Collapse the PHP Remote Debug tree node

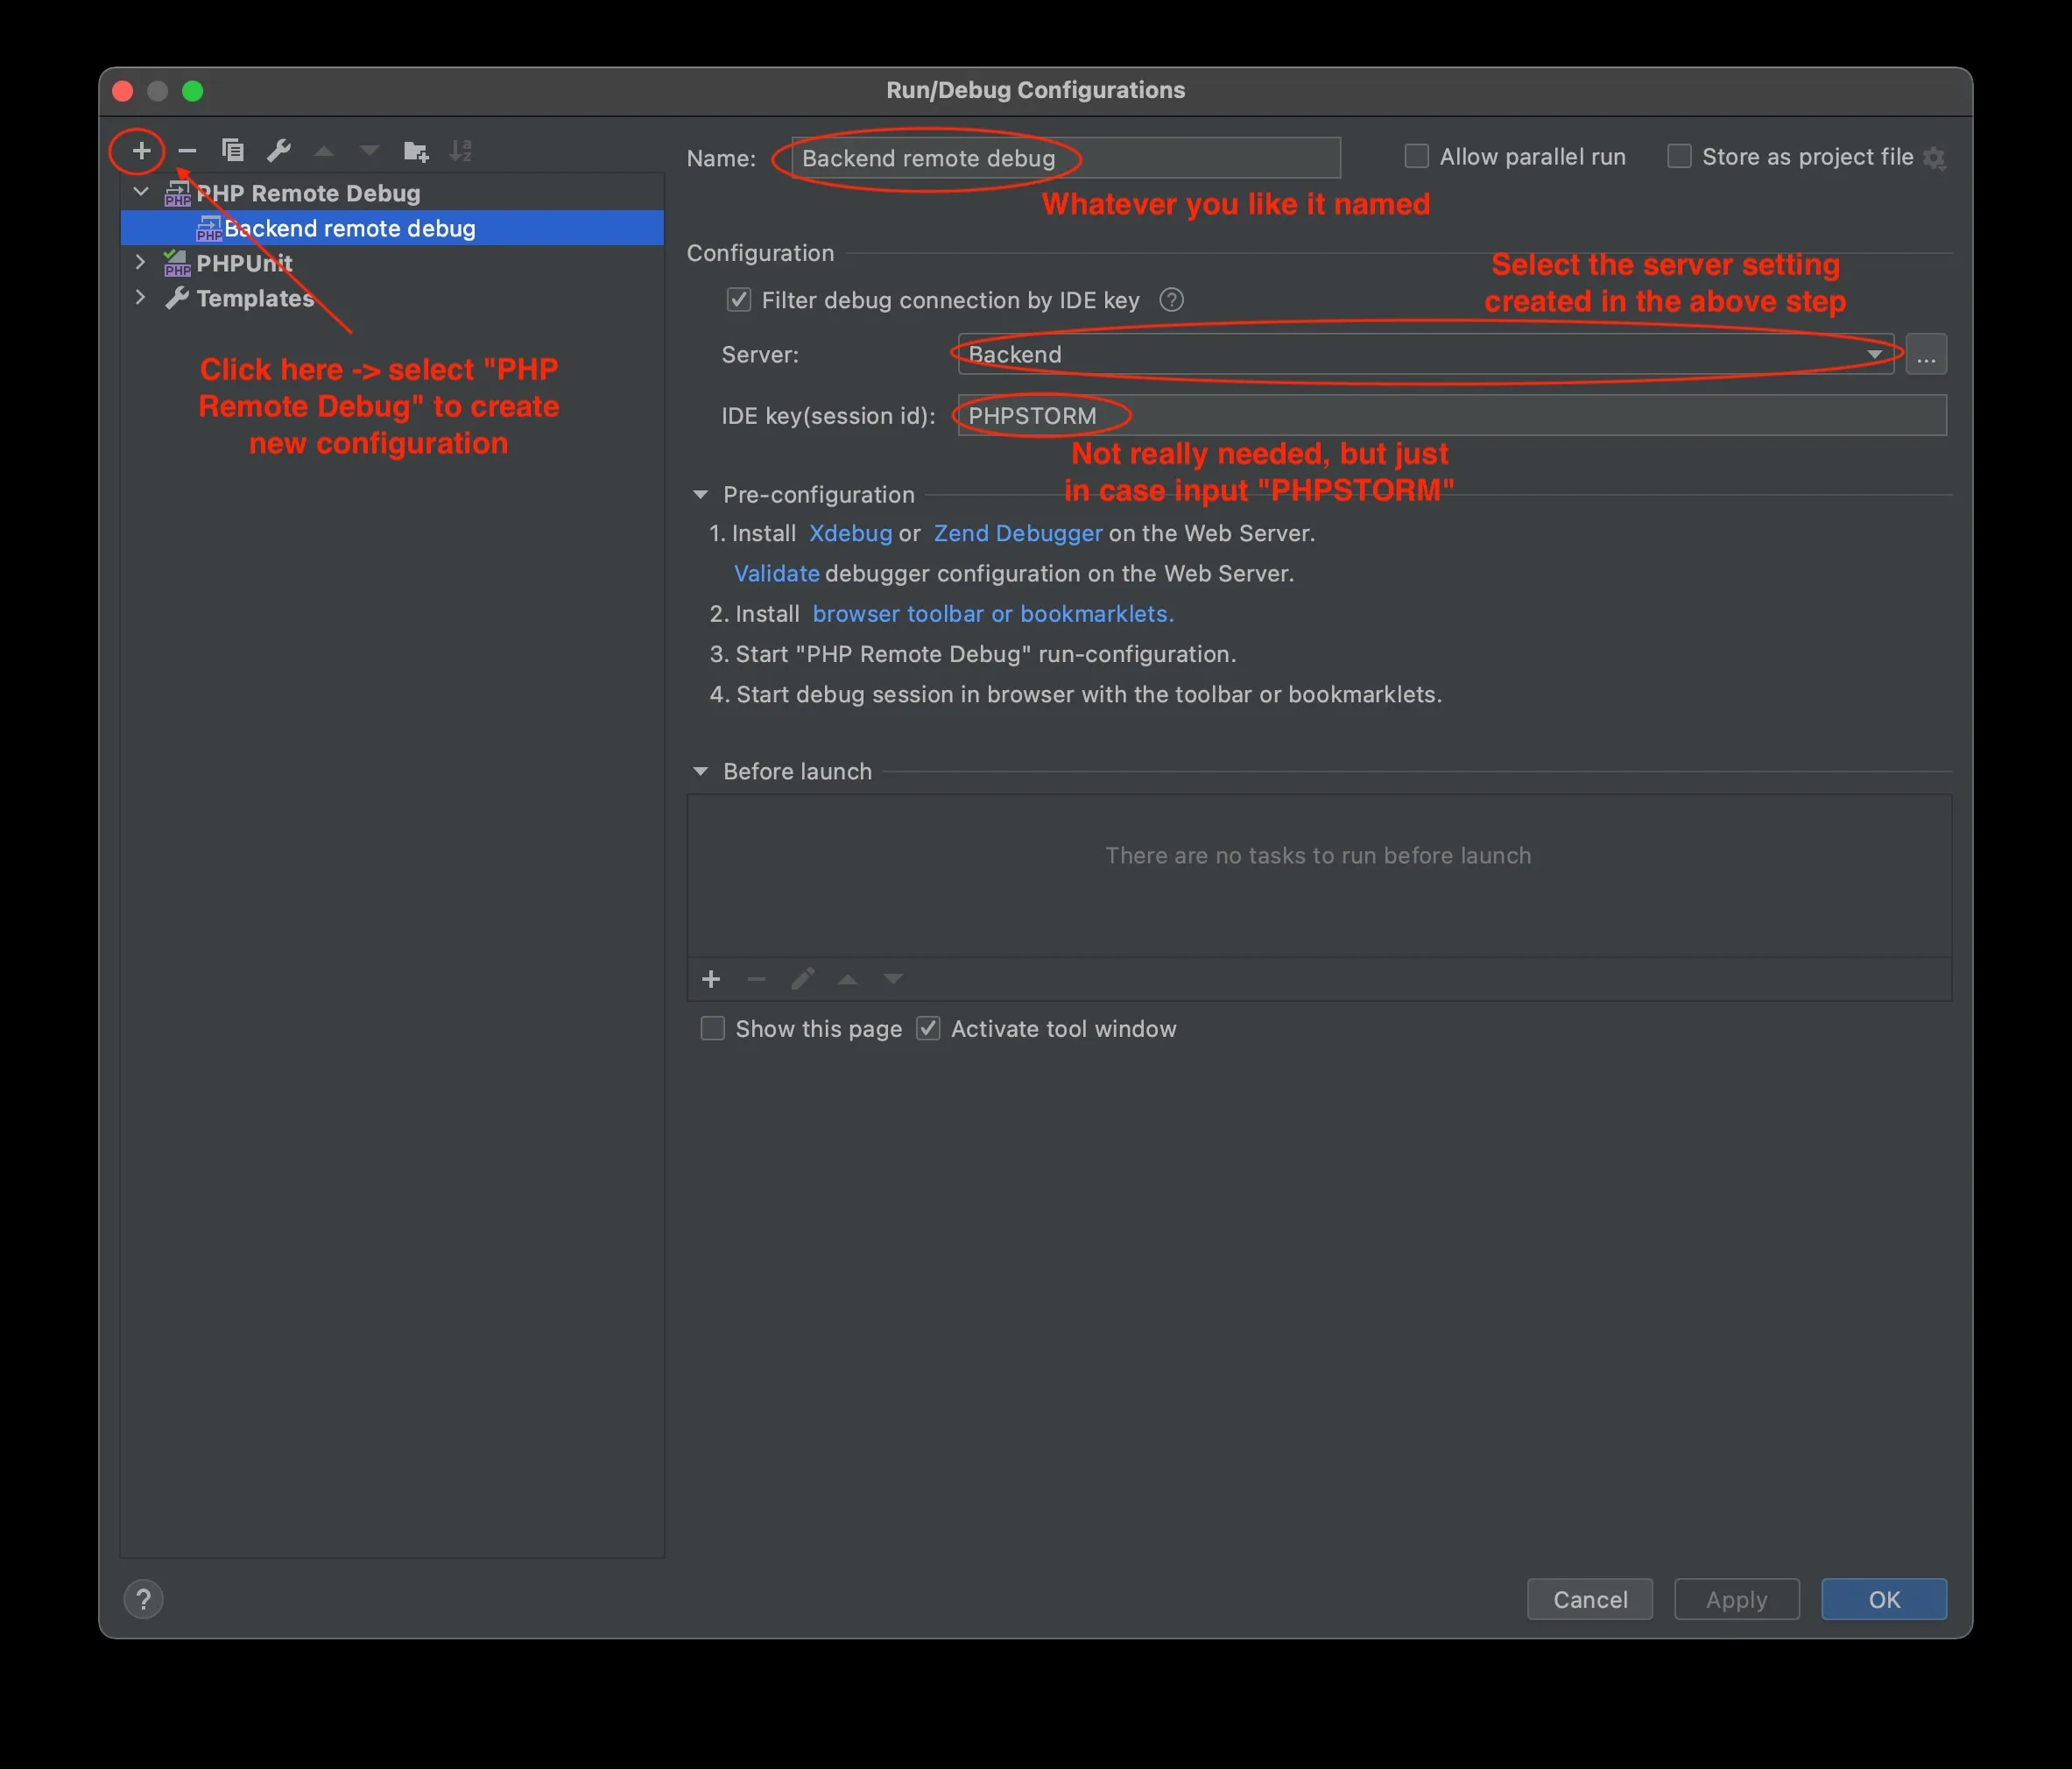[x=141, y=192]
